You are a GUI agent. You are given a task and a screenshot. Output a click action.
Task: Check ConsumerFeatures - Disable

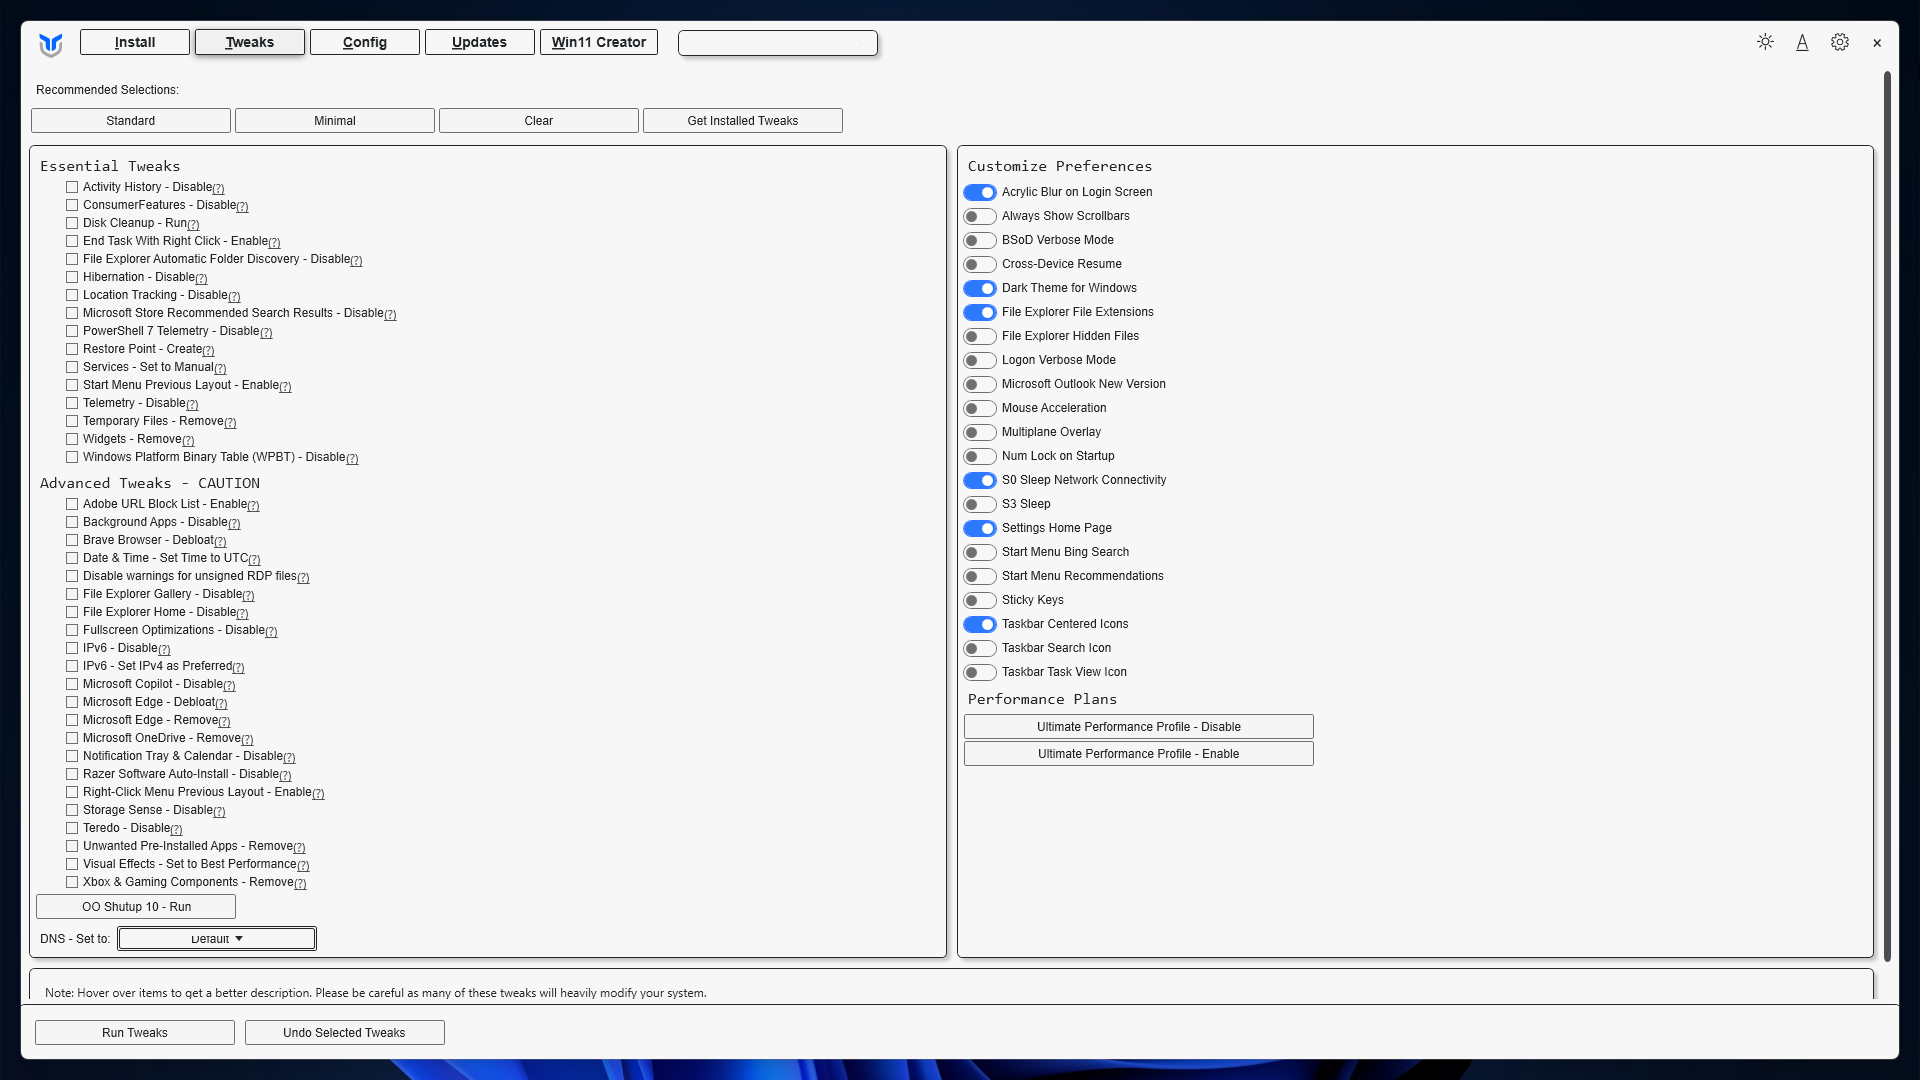coord(72,205)
